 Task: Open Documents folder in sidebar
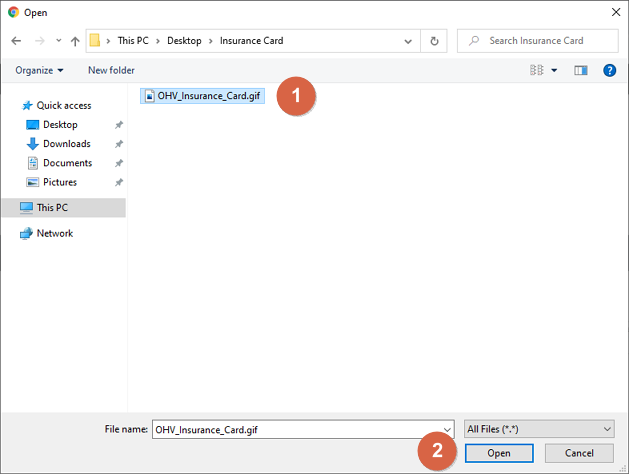coord(67,163)
